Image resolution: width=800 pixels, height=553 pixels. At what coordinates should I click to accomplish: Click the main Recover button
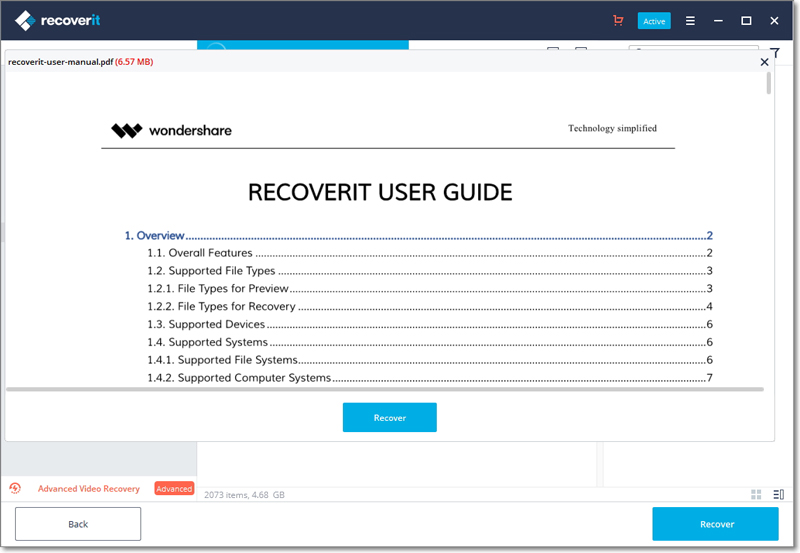(x=715, y=524)
